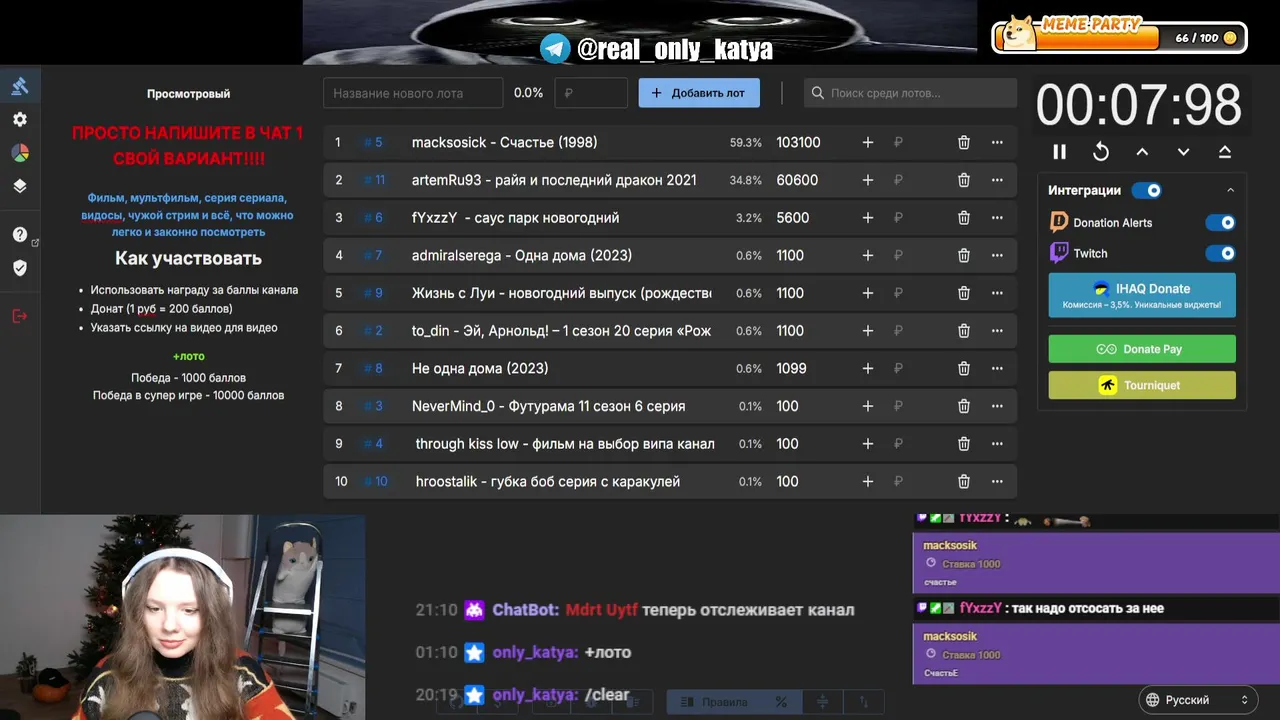Image resolution: width=1280 pixels, height=720 pixels.
Task: Delete the hroostalik губка боб lot
Action: click(x=964, y=482)
